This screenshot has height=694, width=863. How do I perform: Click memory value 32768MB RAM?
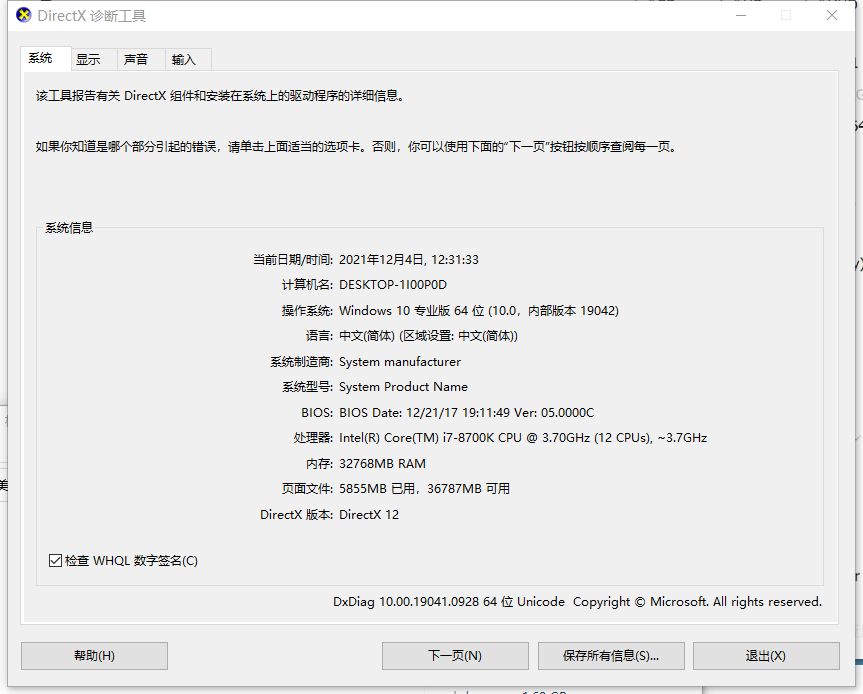pyautogui.click(x=383, y=463)
